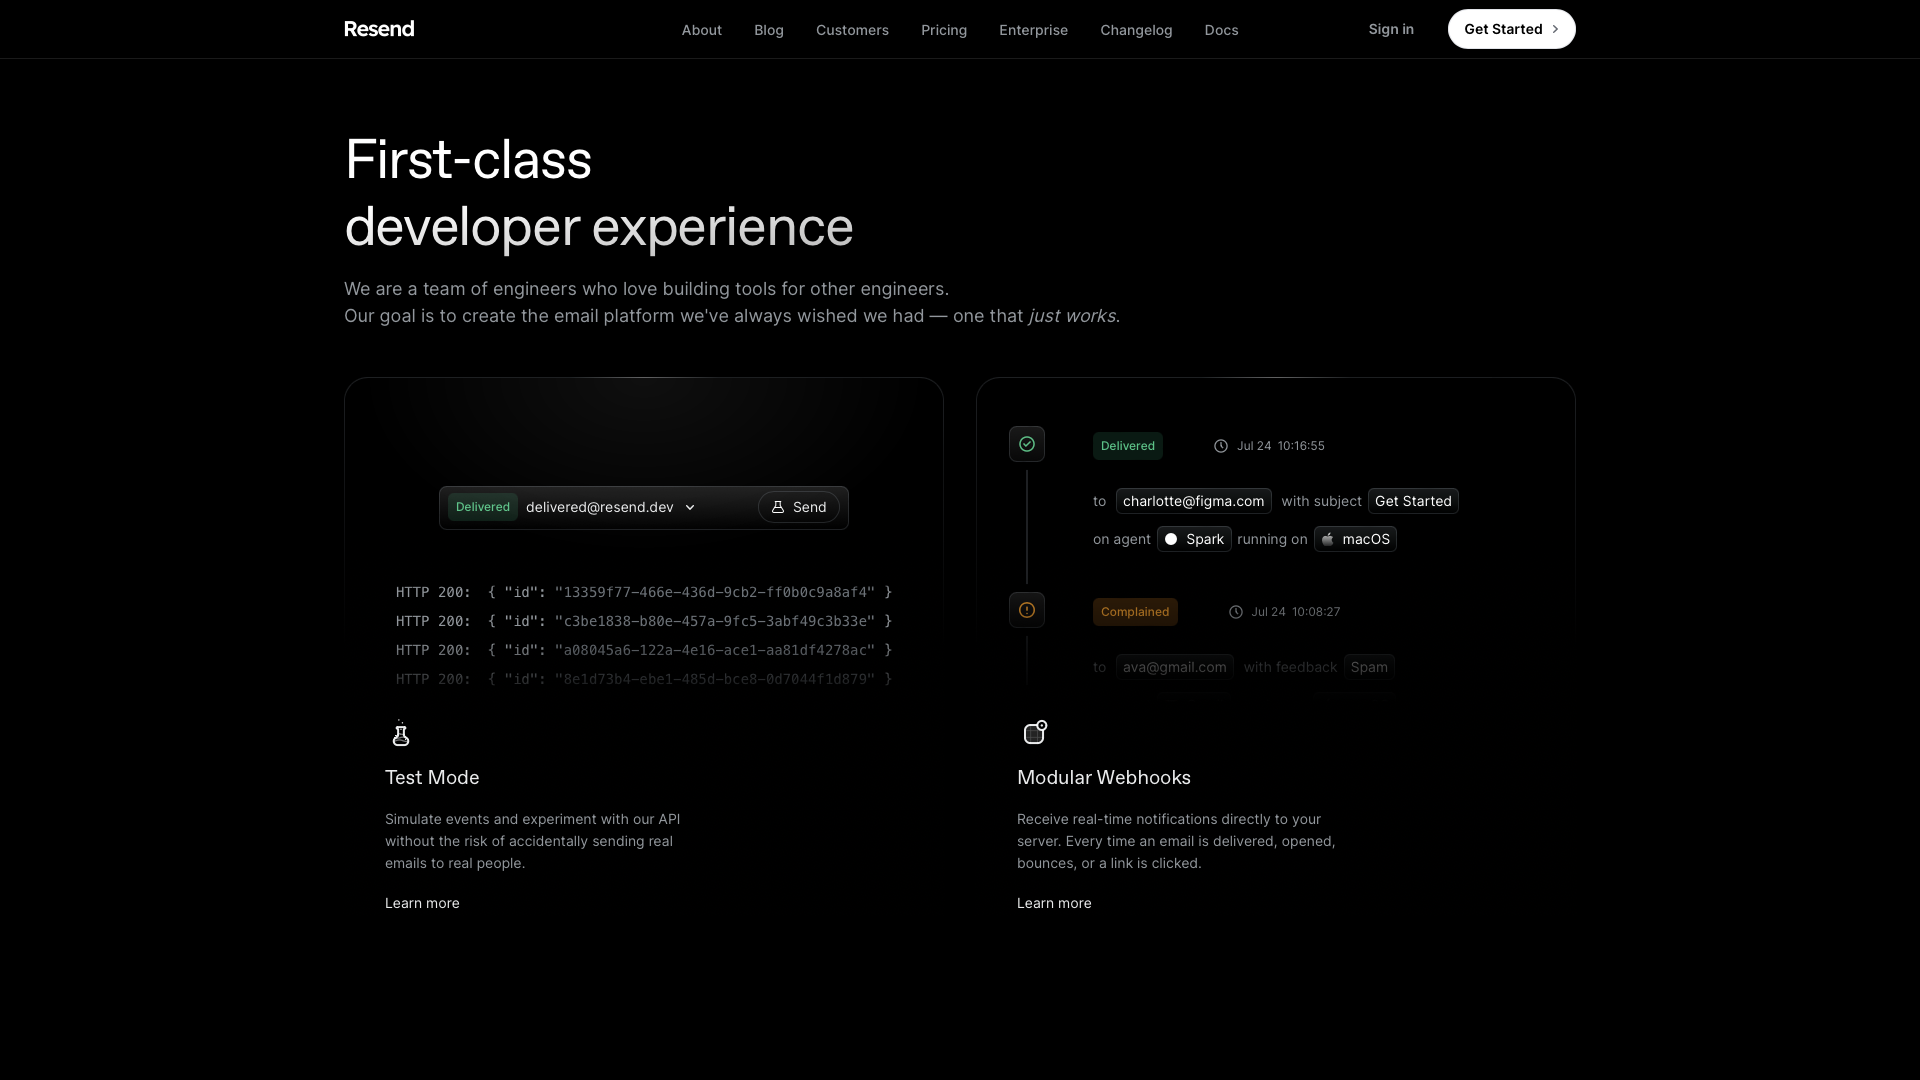Click the First-class developer experience heading
Screen dimensions: 1920x1080
(x=599, y=193)
